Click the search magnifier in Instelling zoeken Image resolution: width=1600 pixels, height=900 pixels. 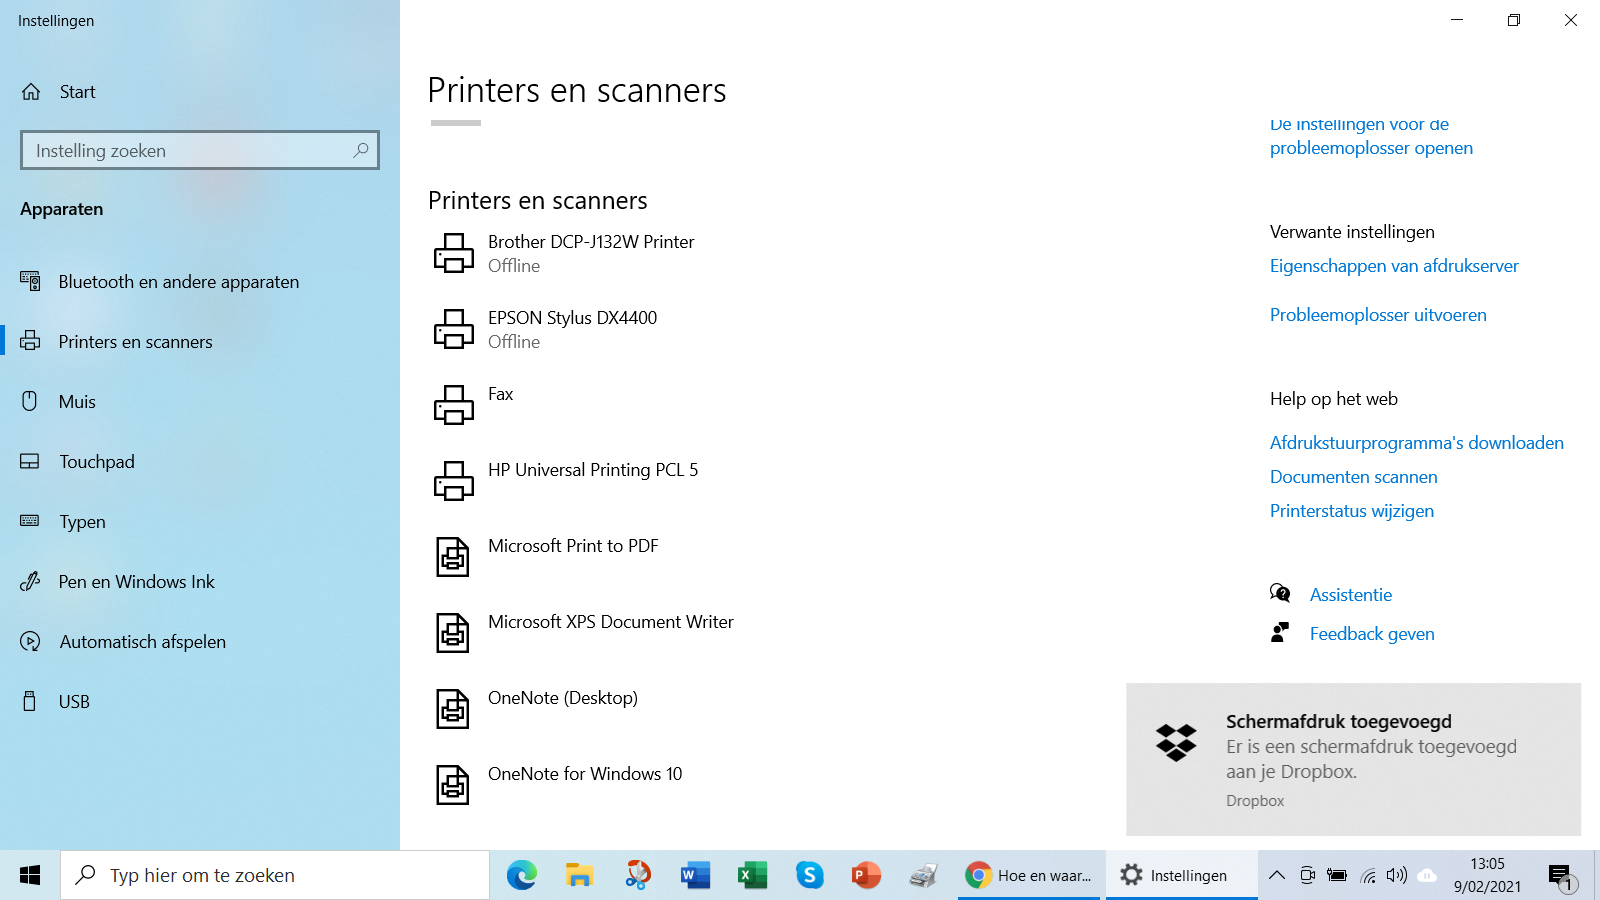pos(361,150)
